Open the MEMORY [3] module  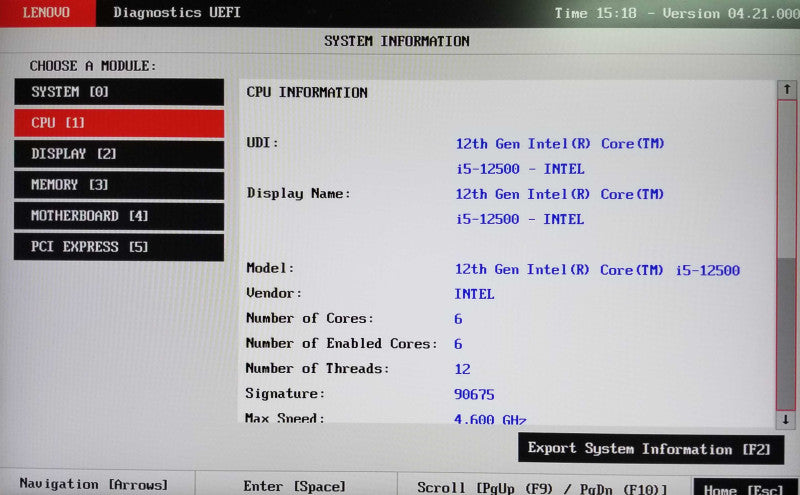point(119,185)
